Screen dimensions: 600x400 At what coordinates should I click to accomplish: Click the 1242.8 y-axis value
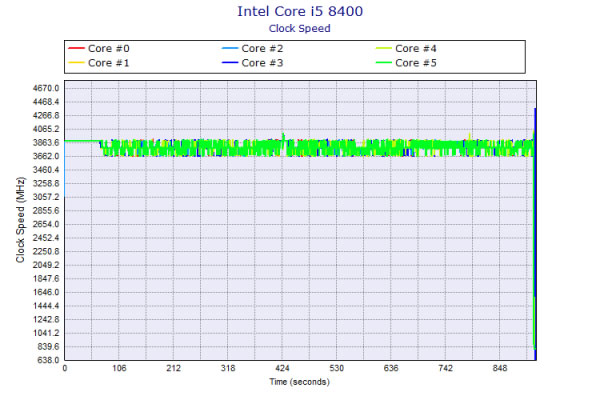coord(46,320)
